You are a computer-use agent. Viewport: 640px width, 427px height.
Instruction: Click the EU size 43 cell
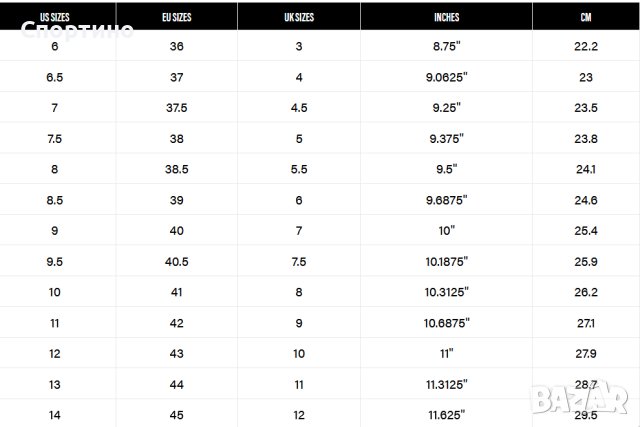[177, 353]
